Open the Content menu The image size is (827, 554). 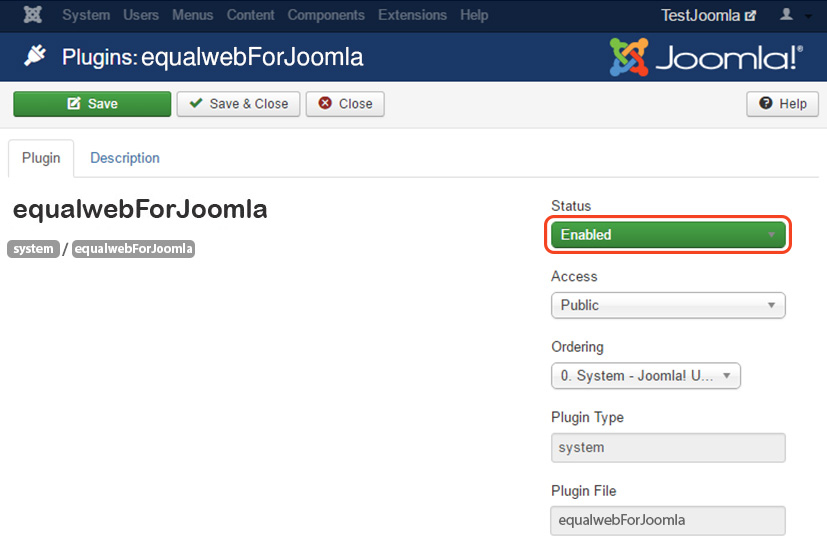(251, 15)
